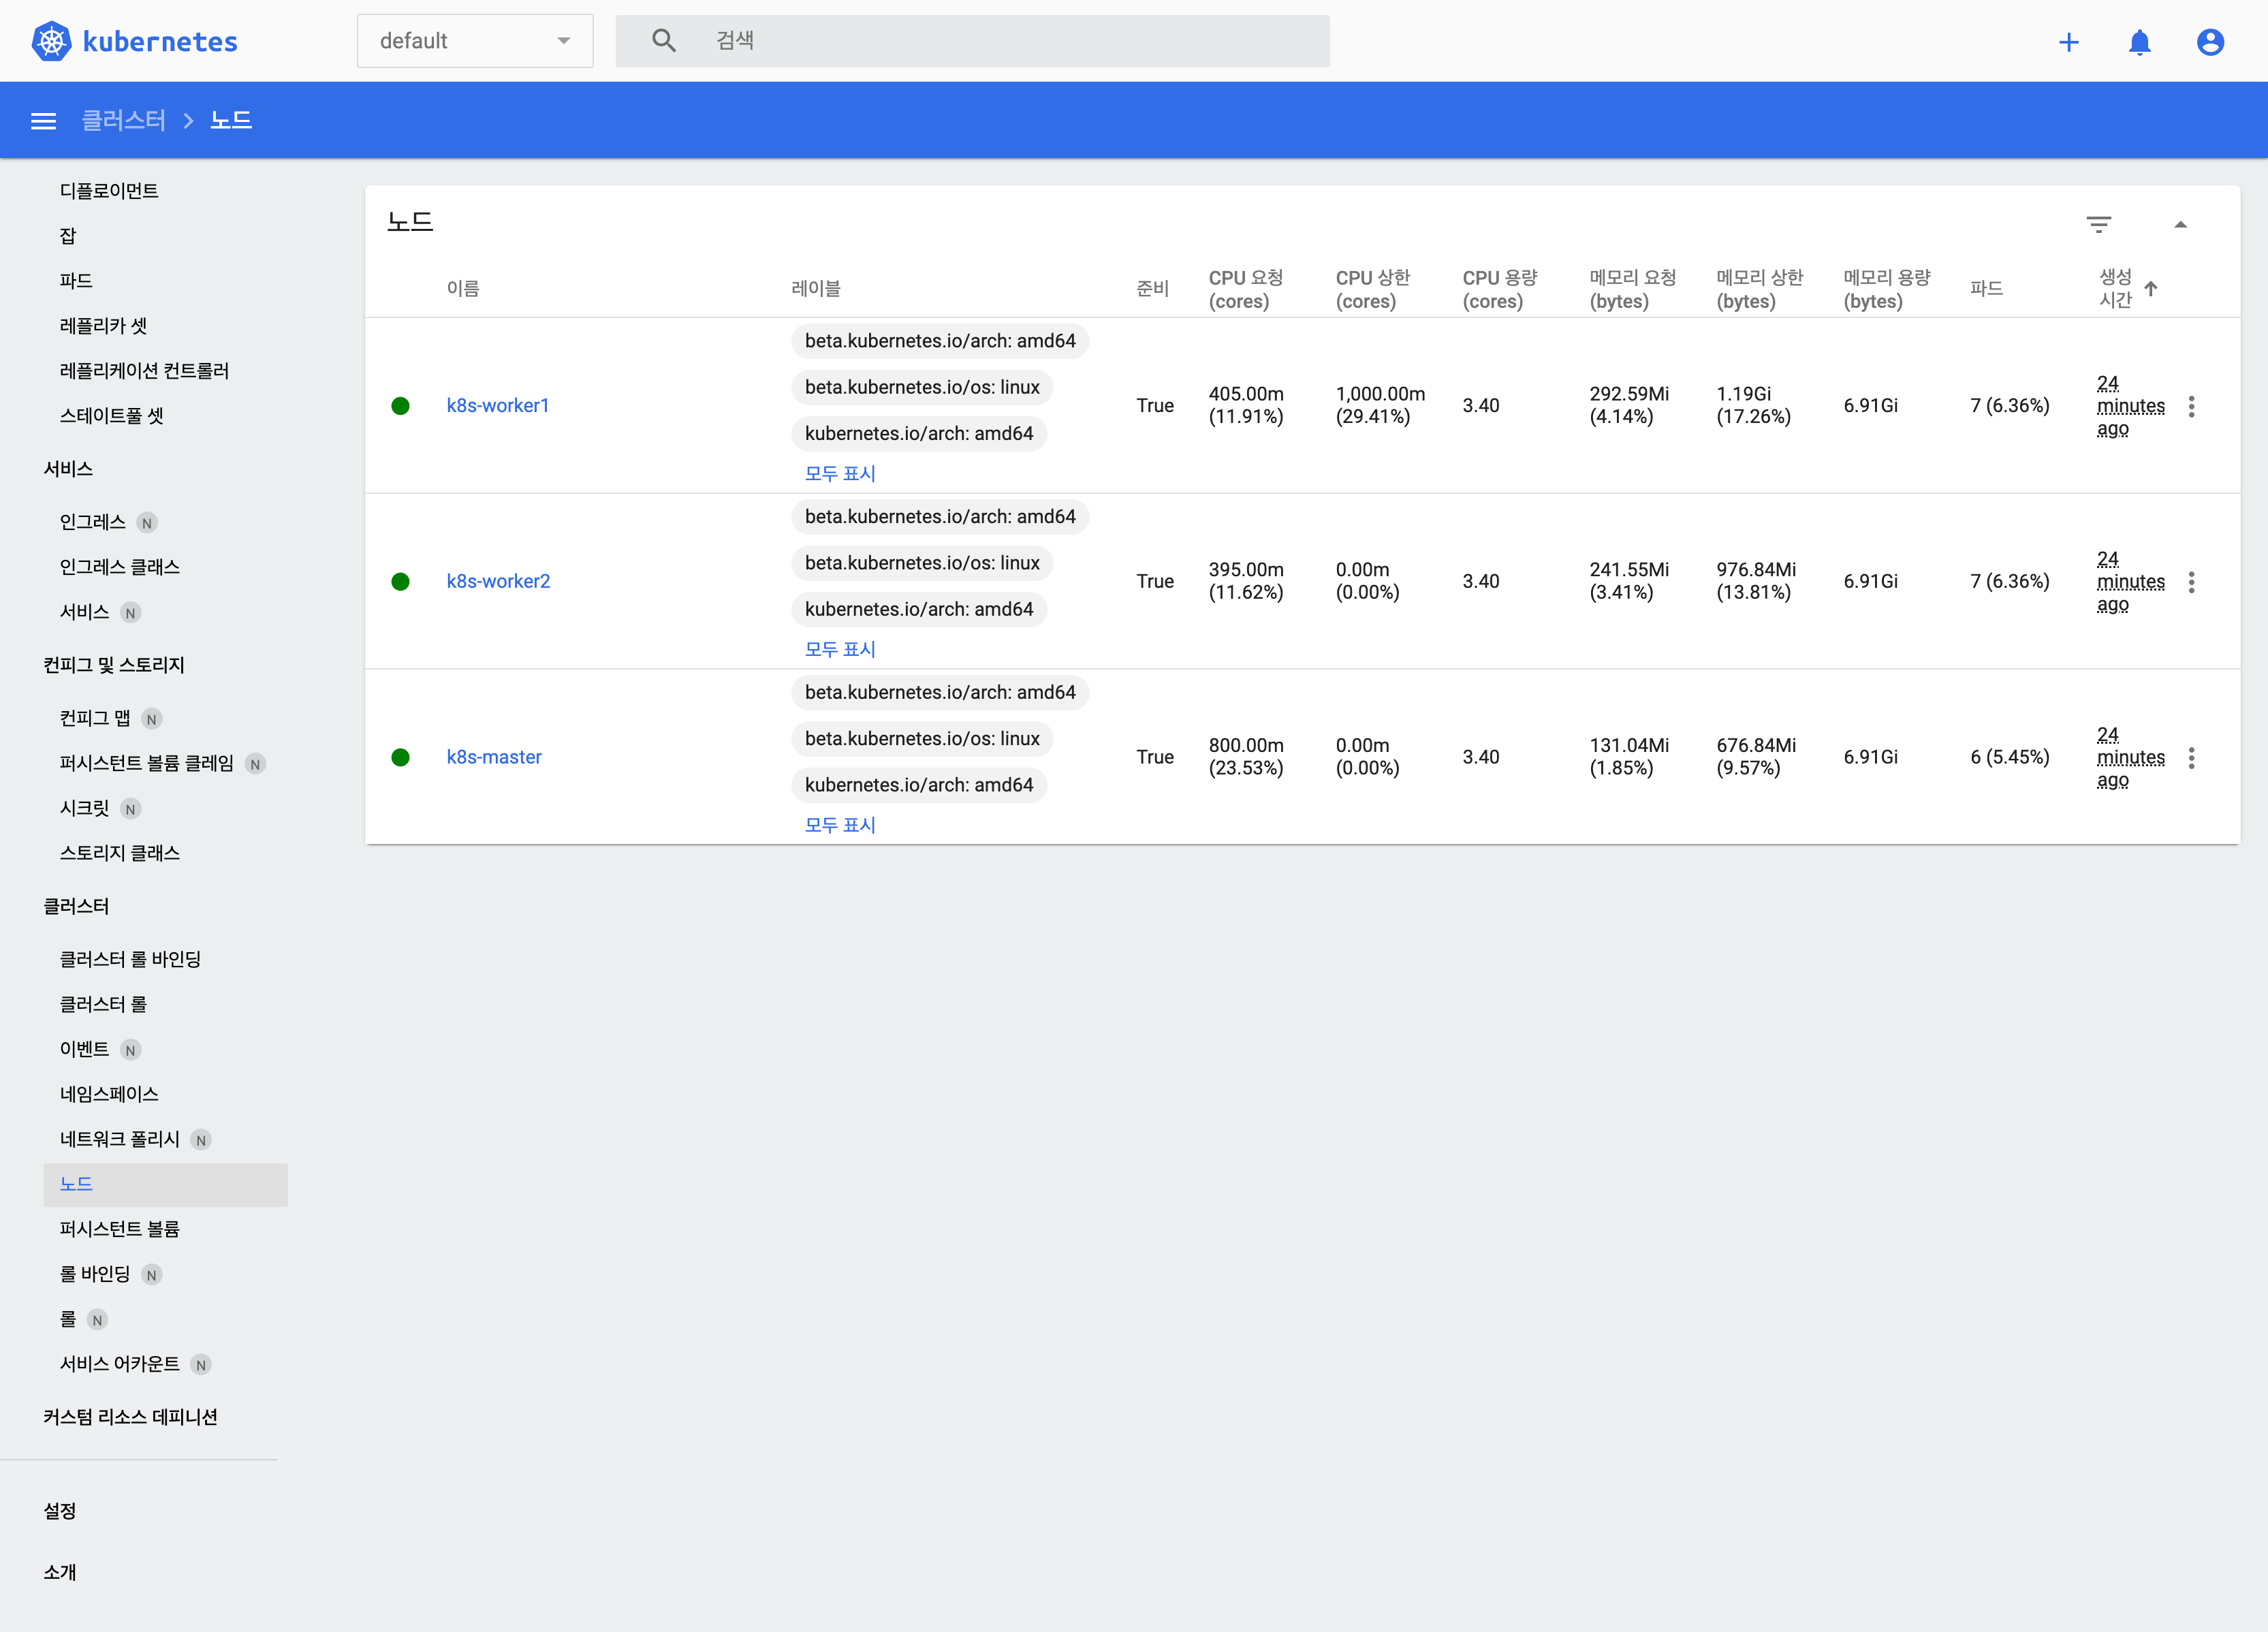Click the filter icon in 노드 card
The height and width of the screenshot is (1632, 2268).
[2099, 224]
